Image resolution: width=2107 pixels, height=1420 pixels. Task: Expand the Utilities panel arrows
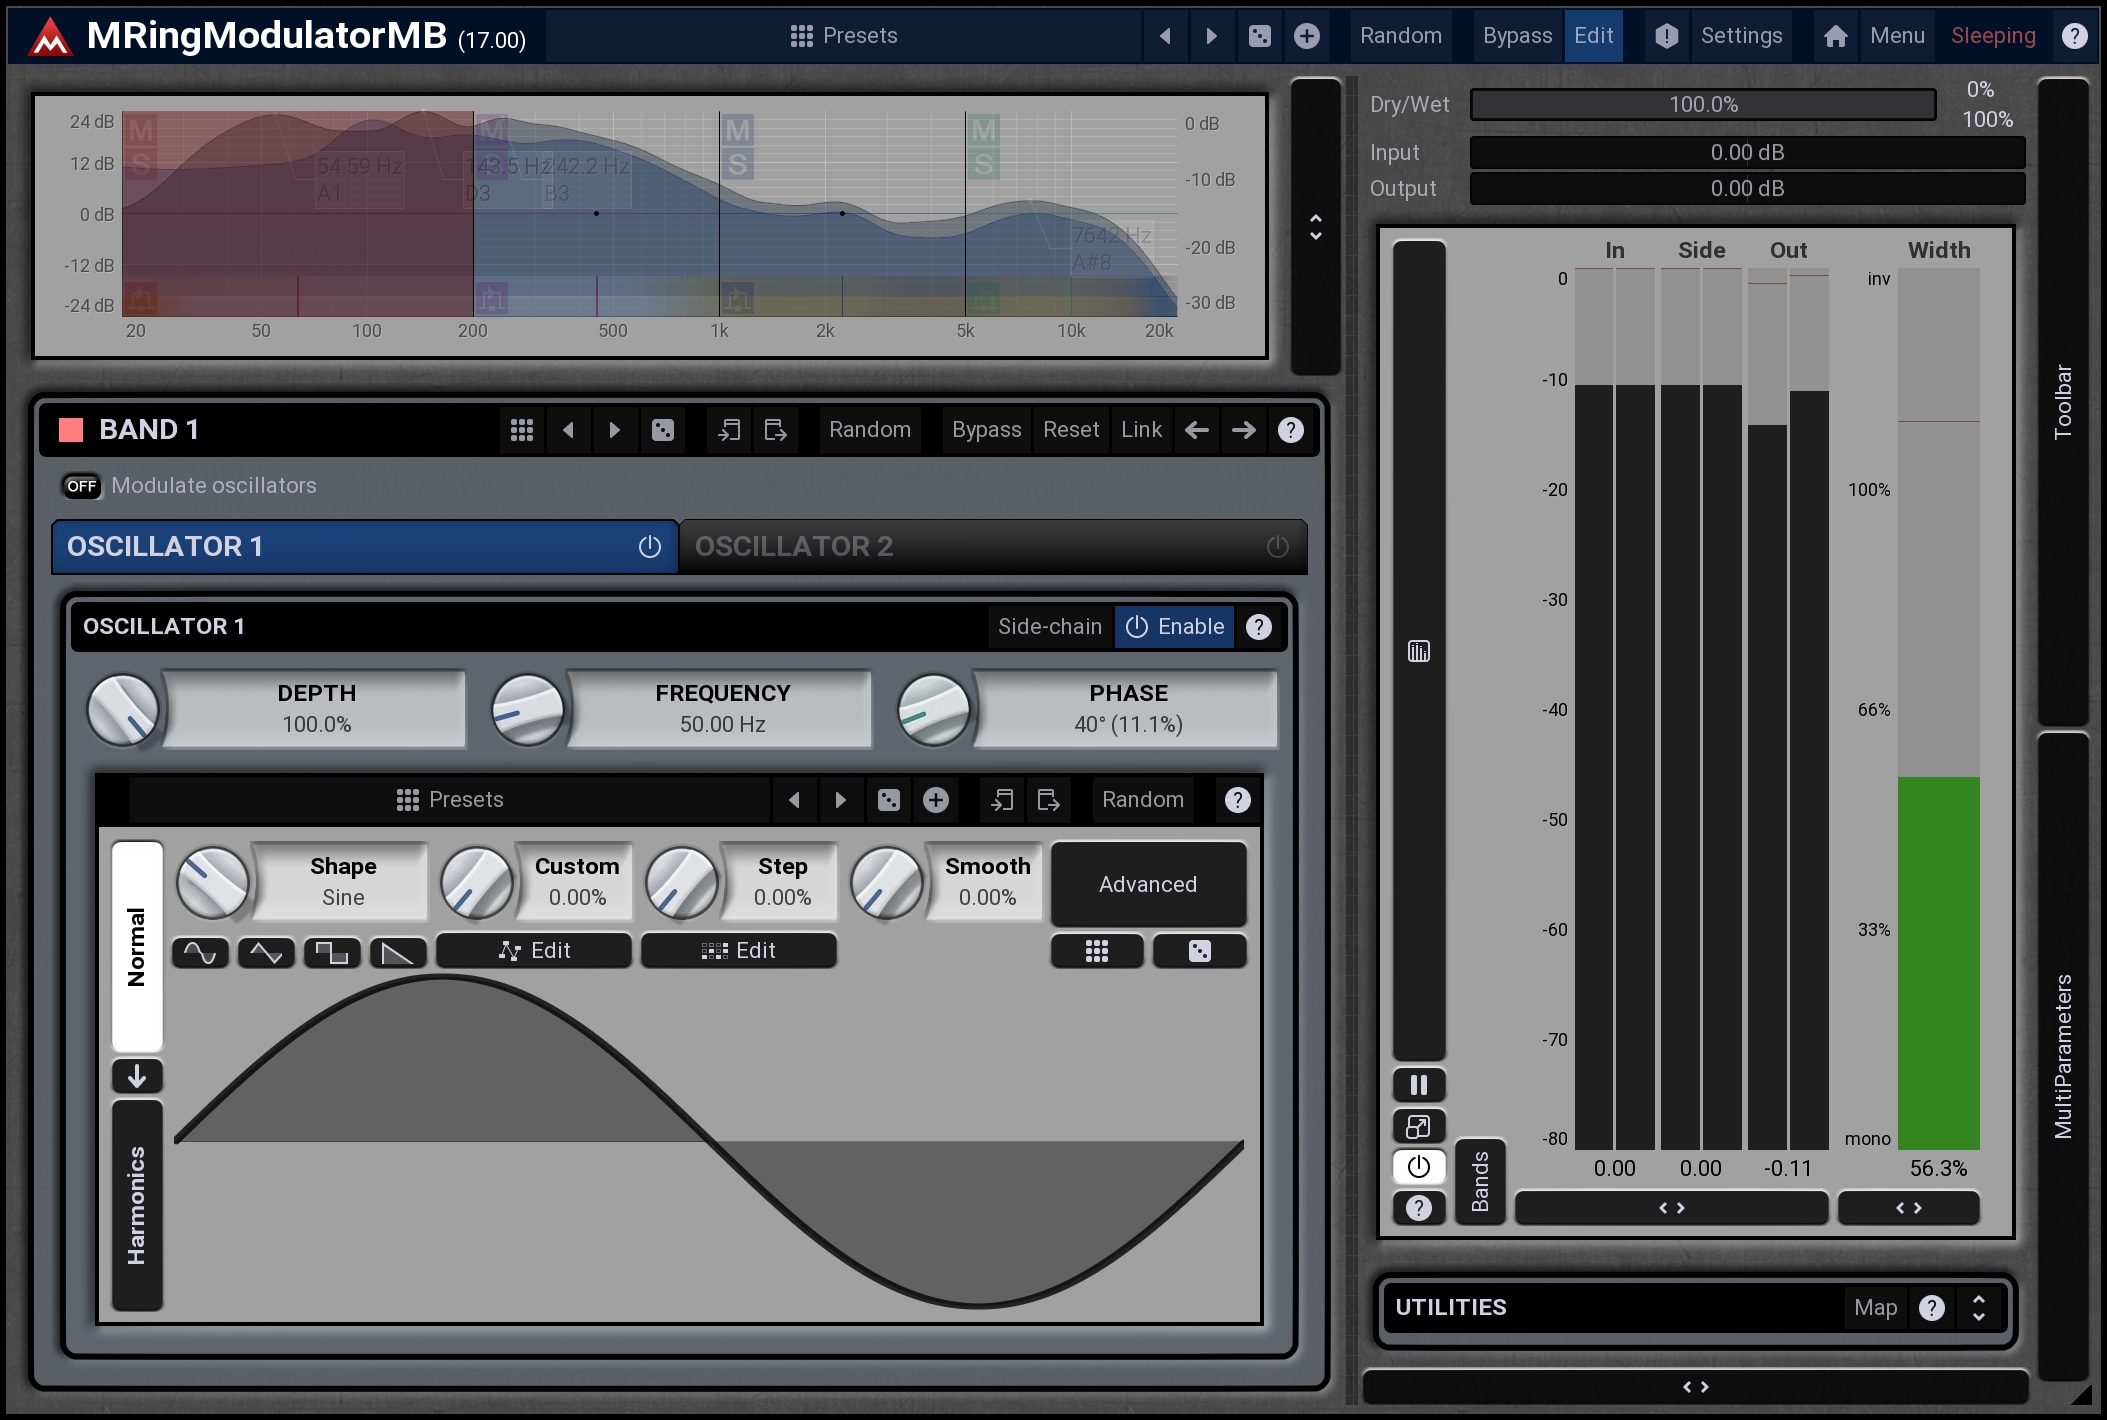click(1978, 1308)
